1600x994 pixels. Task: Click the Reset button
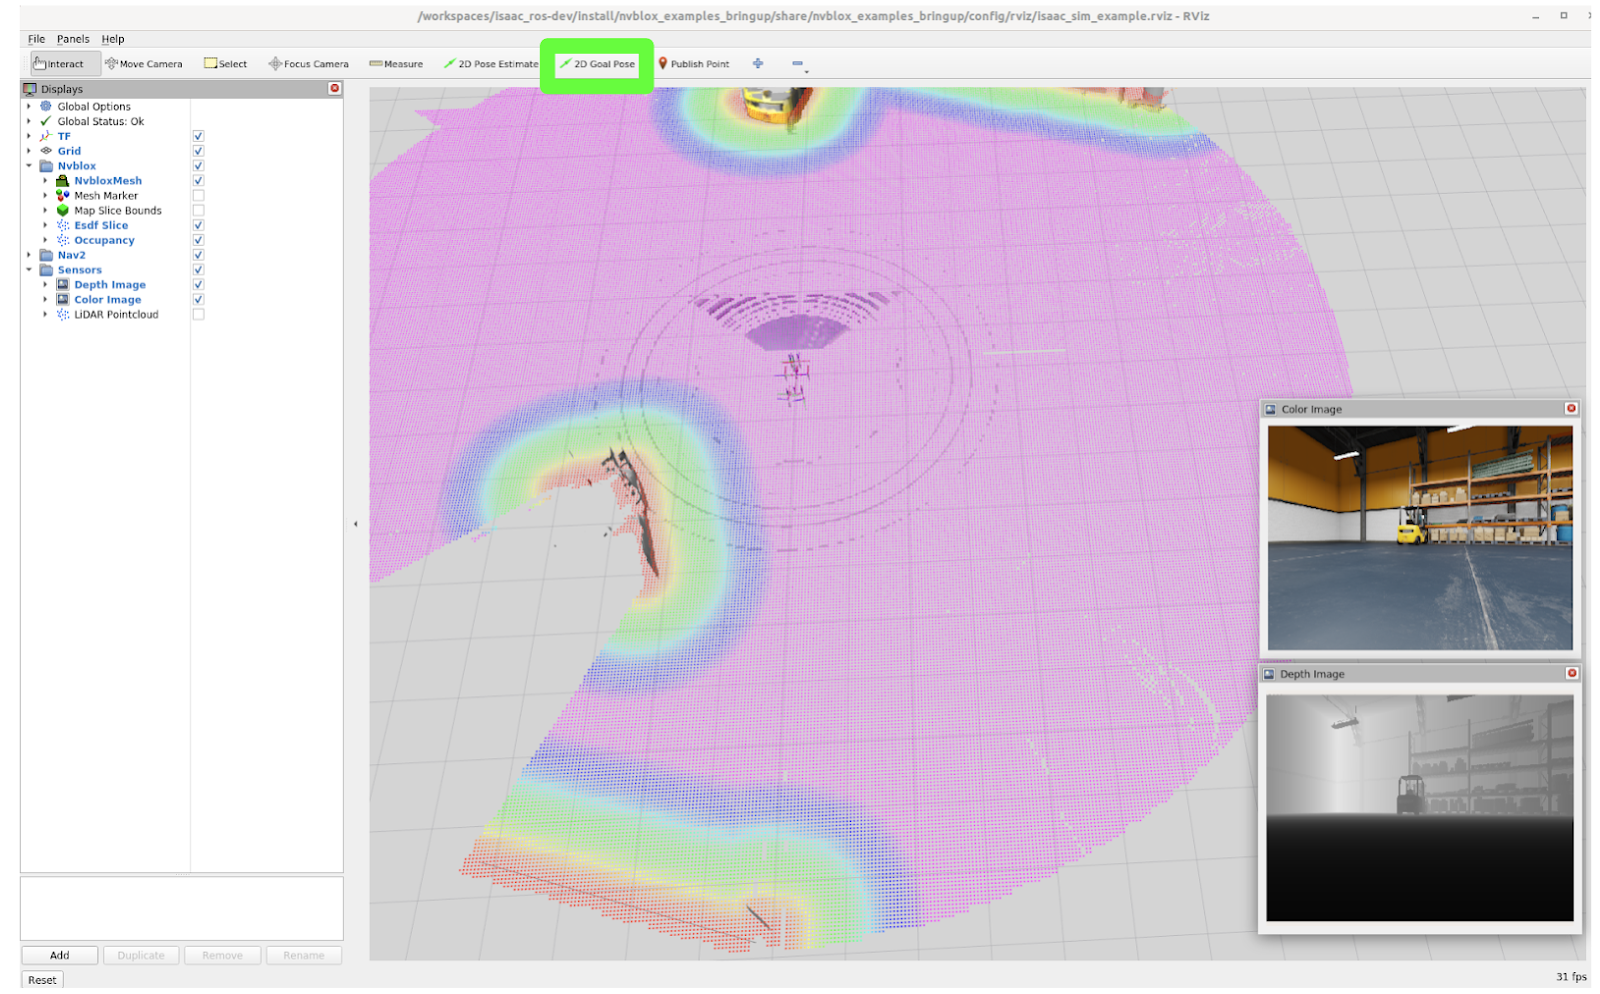[x=42, y=980]
